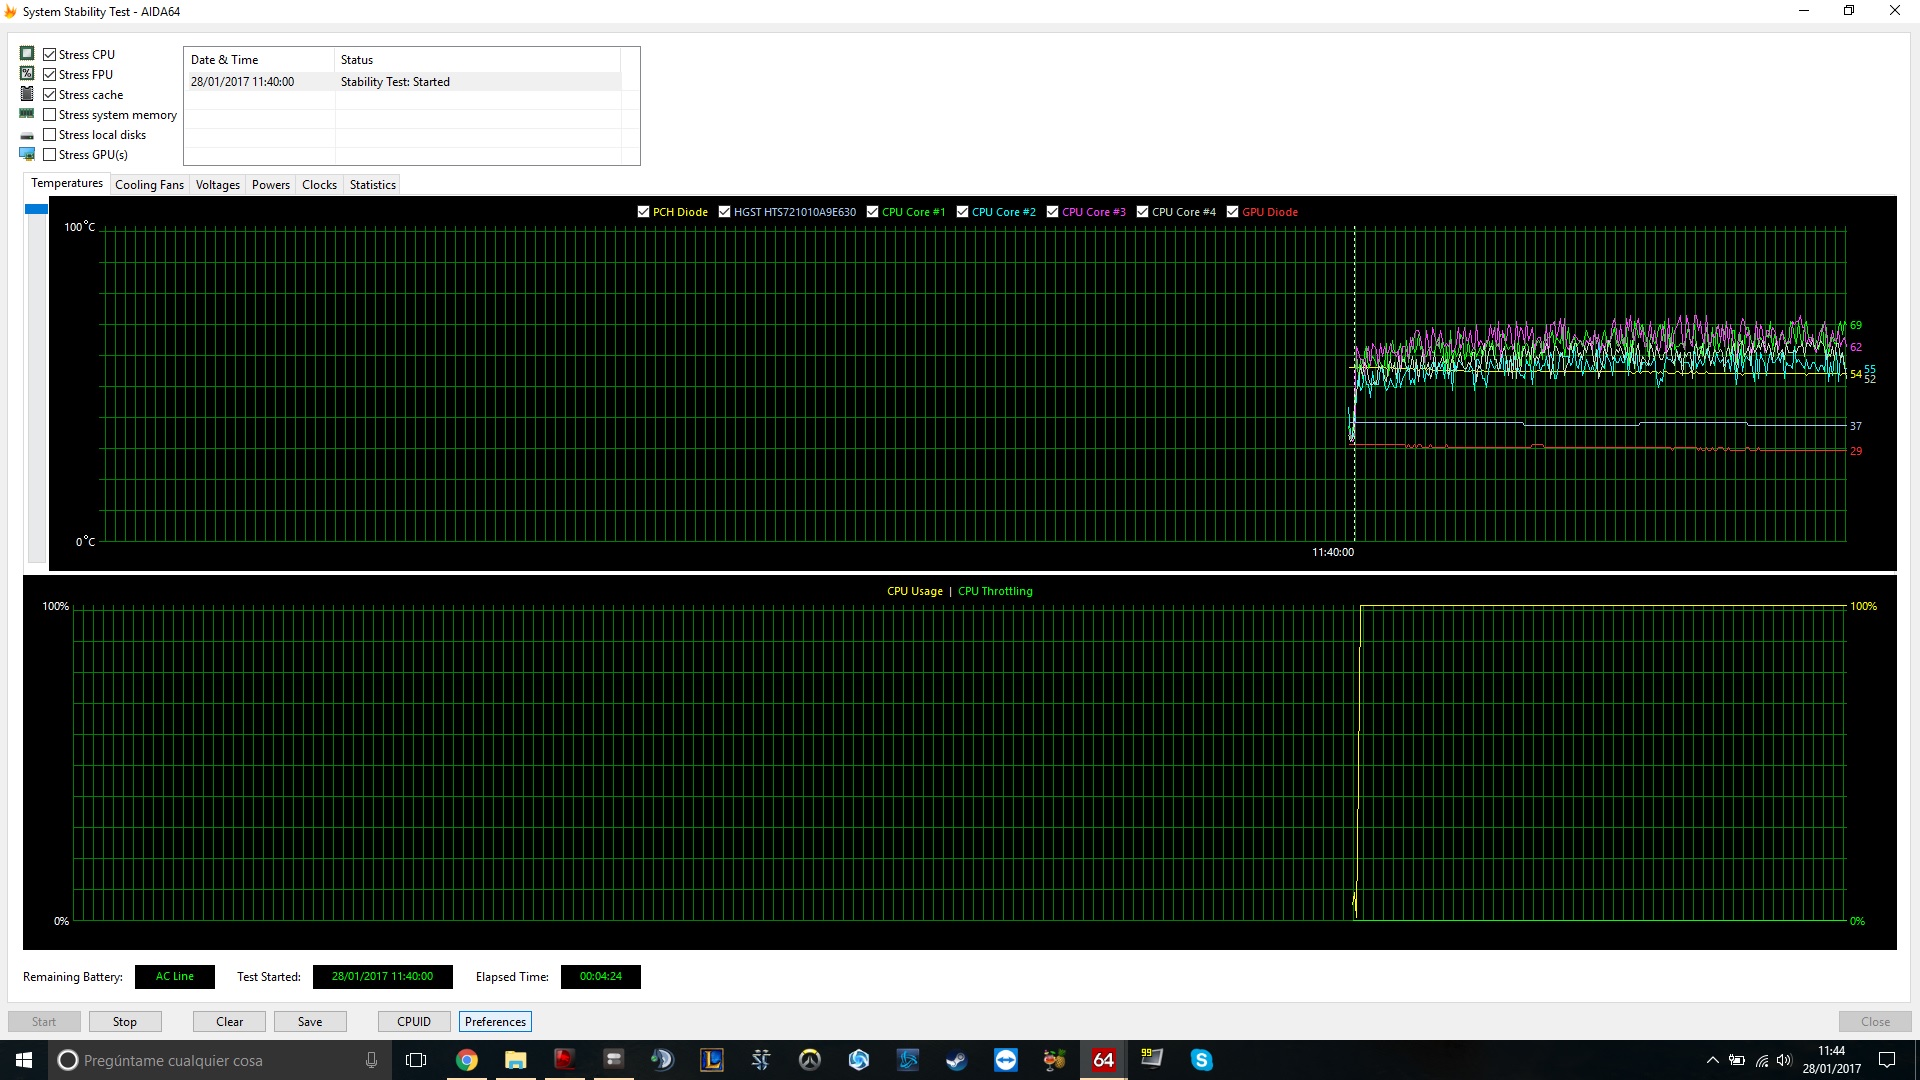The height and width of the screenshot is (1080, 1920).
Task: Click the volume speaker tray icon
Action: (1785, 1060)
